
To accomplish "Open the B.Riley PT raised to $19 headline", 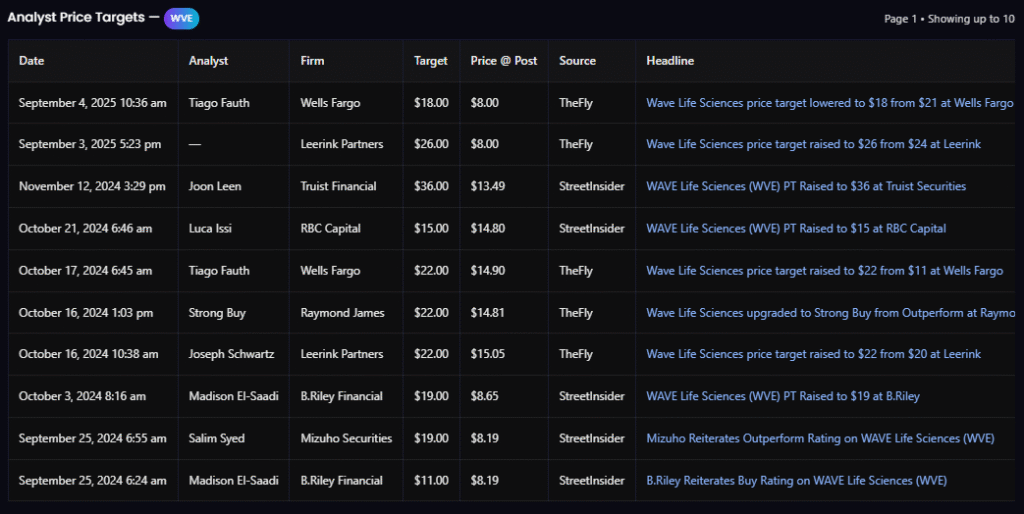I will [x=783, y=396].
